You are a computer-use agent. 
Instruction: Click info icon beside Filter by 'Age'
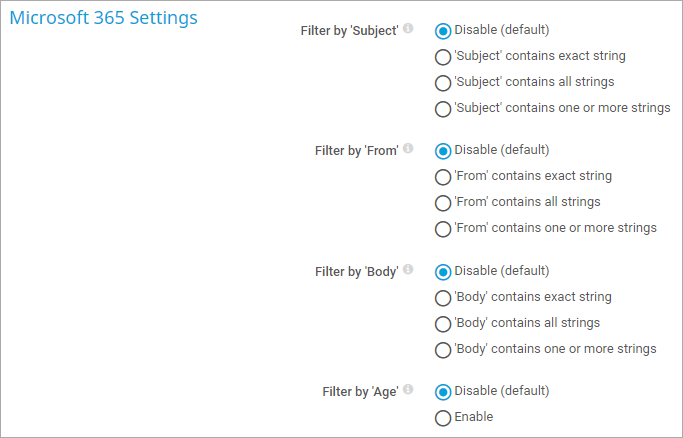pyautogui.click(x=408, y=390)
